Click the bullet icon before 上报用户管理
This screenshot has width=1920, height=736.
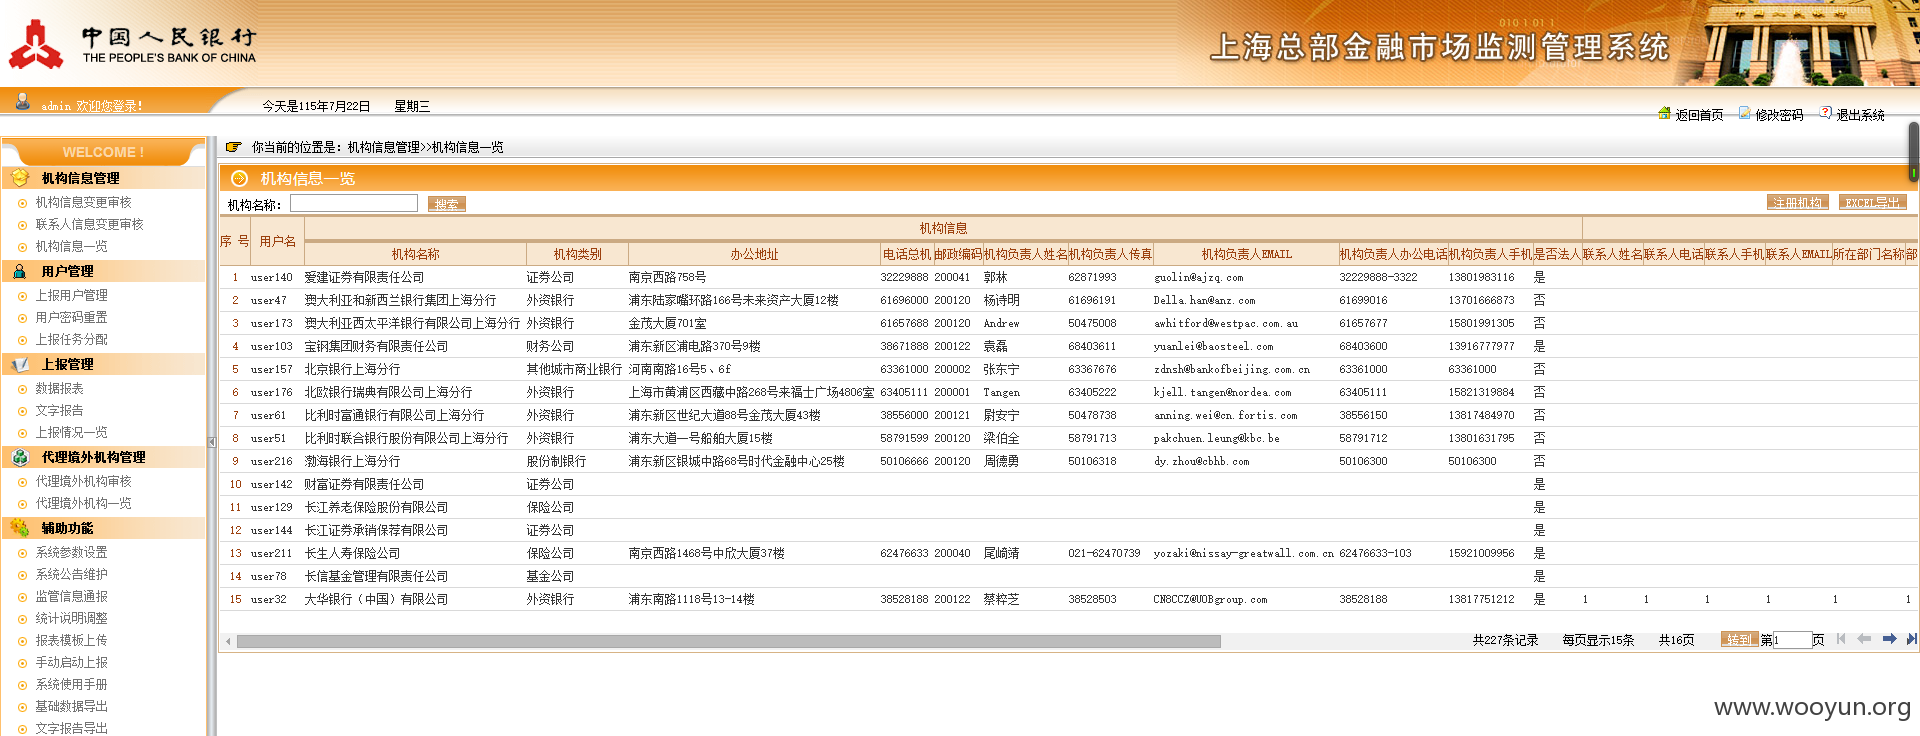(x=22, y=296)
